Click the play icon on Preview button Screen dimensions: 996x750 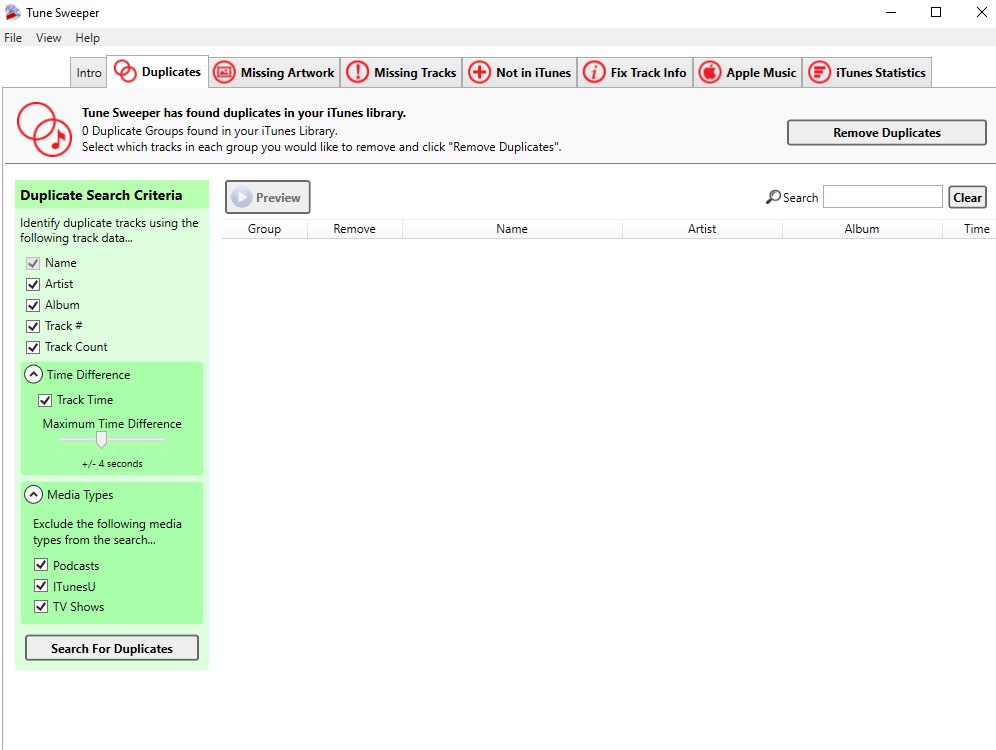241,198
